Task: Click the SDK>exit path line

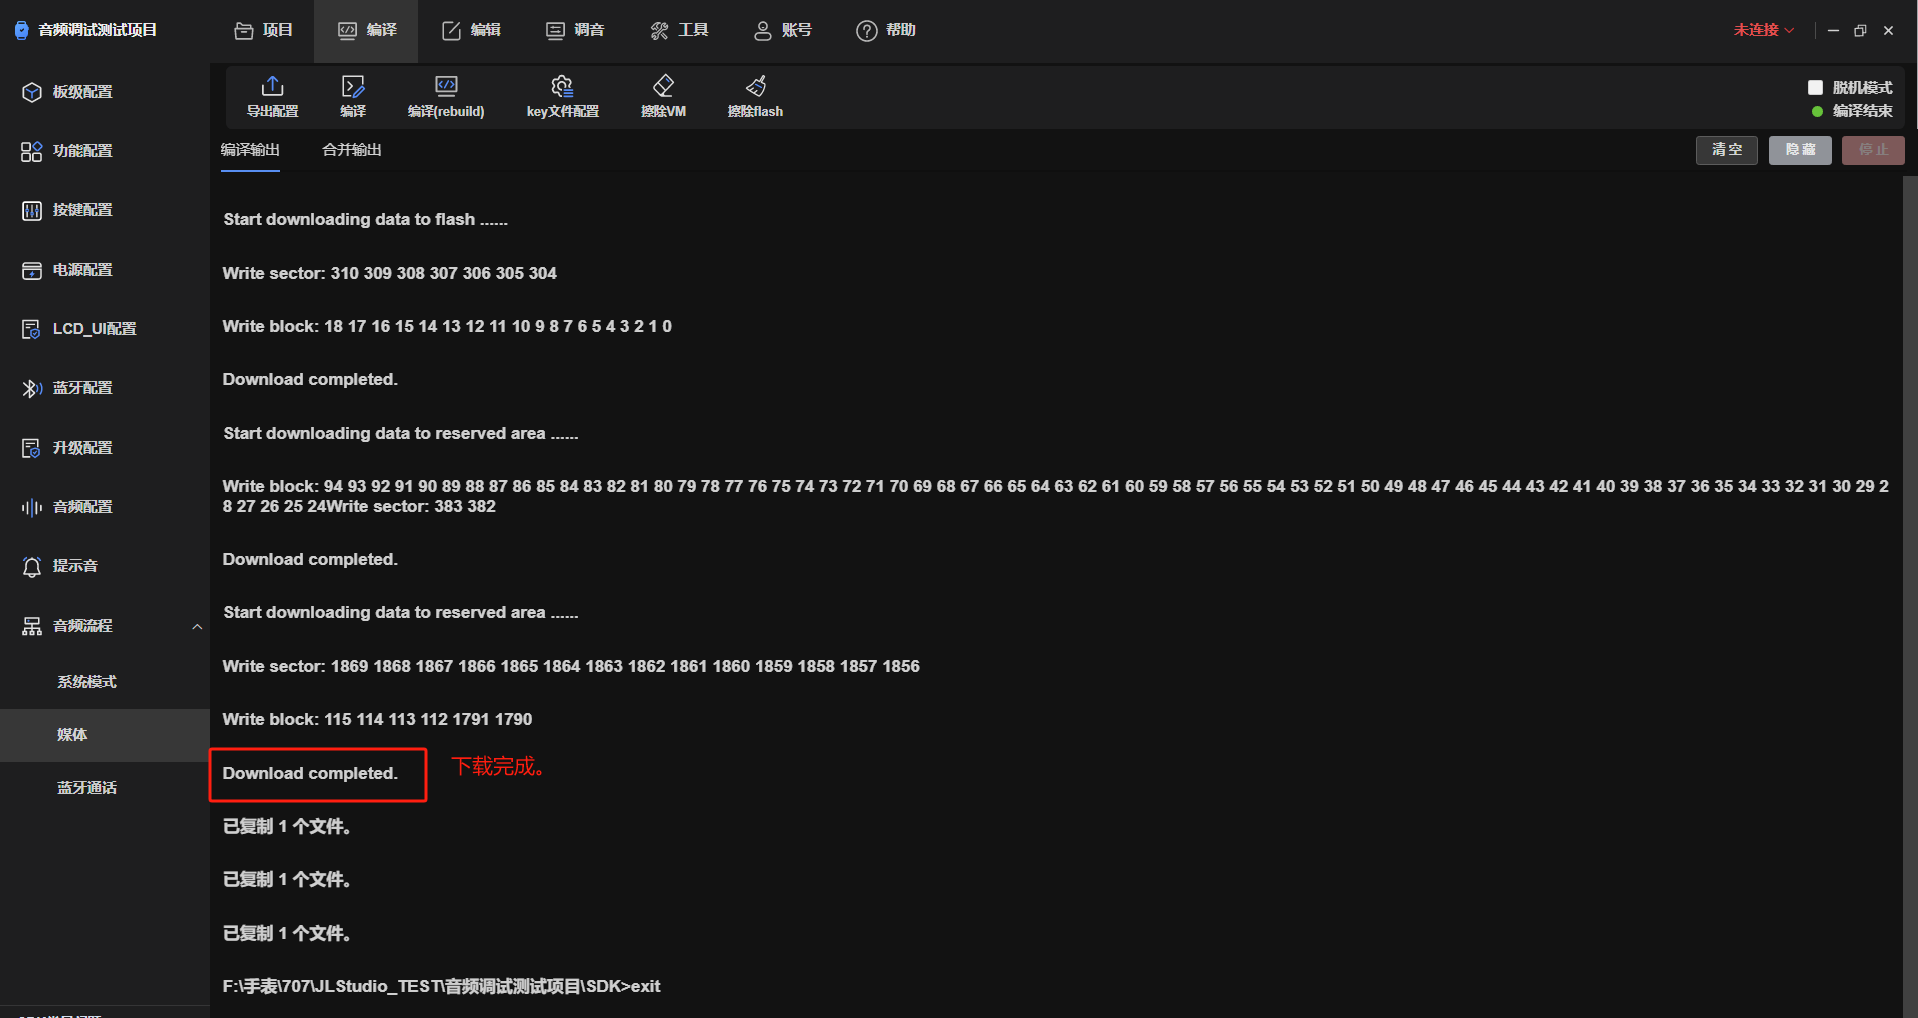Action: (x=441, y=986)
